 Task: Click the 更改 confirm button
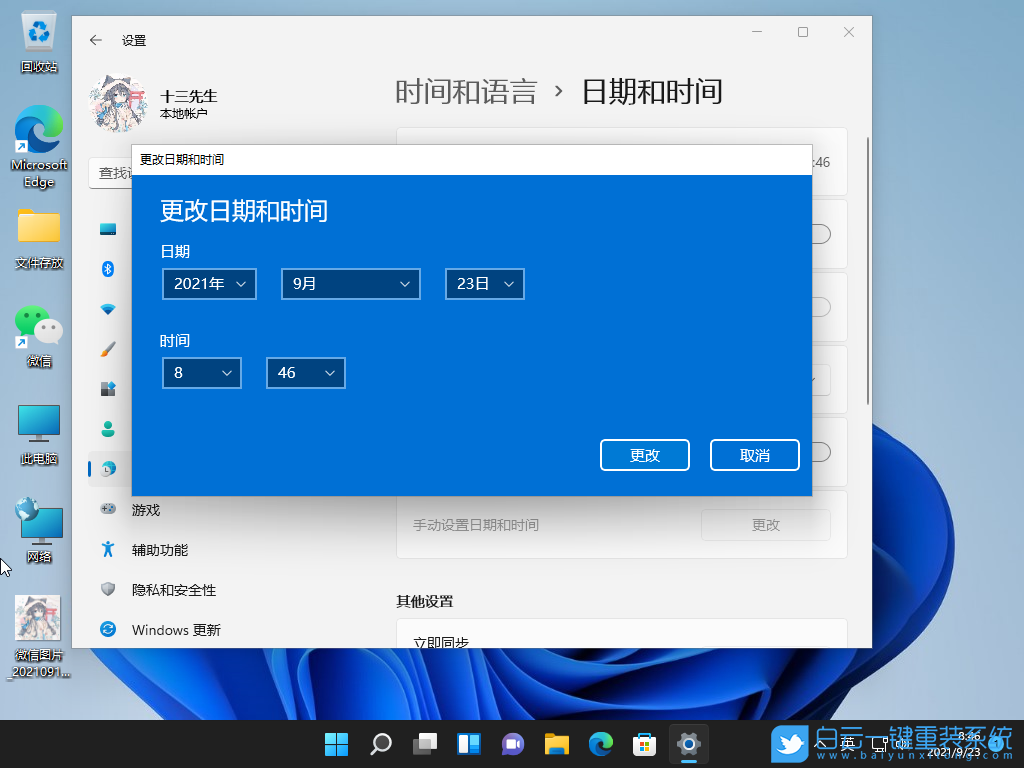645,455
